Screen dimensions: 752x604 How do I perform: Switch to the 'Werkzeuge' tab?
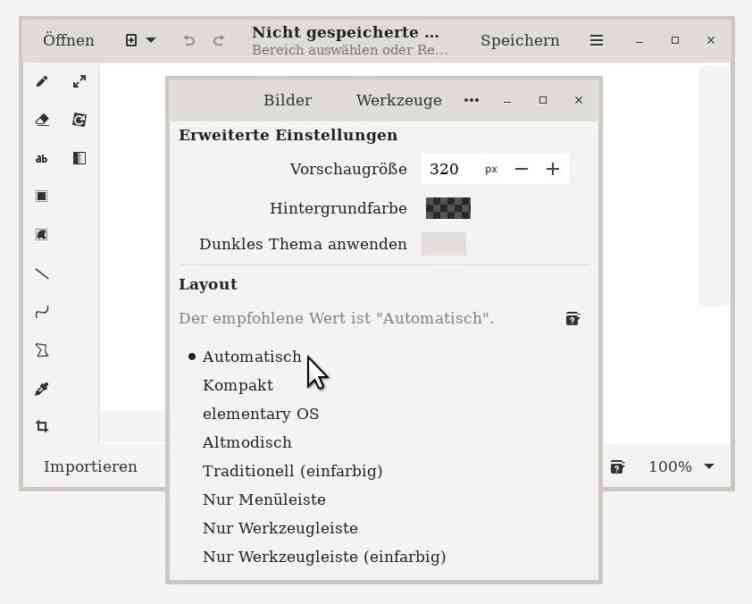coord(399,100)
